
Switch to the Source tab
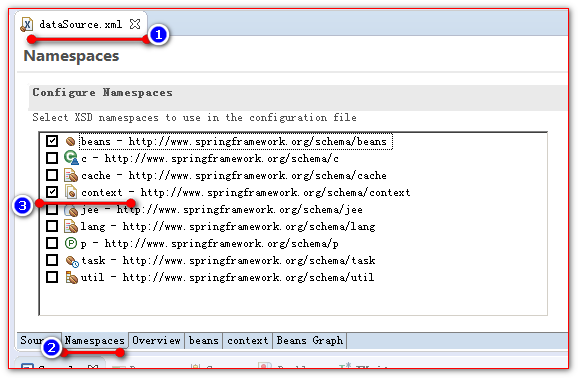[39, 340]
